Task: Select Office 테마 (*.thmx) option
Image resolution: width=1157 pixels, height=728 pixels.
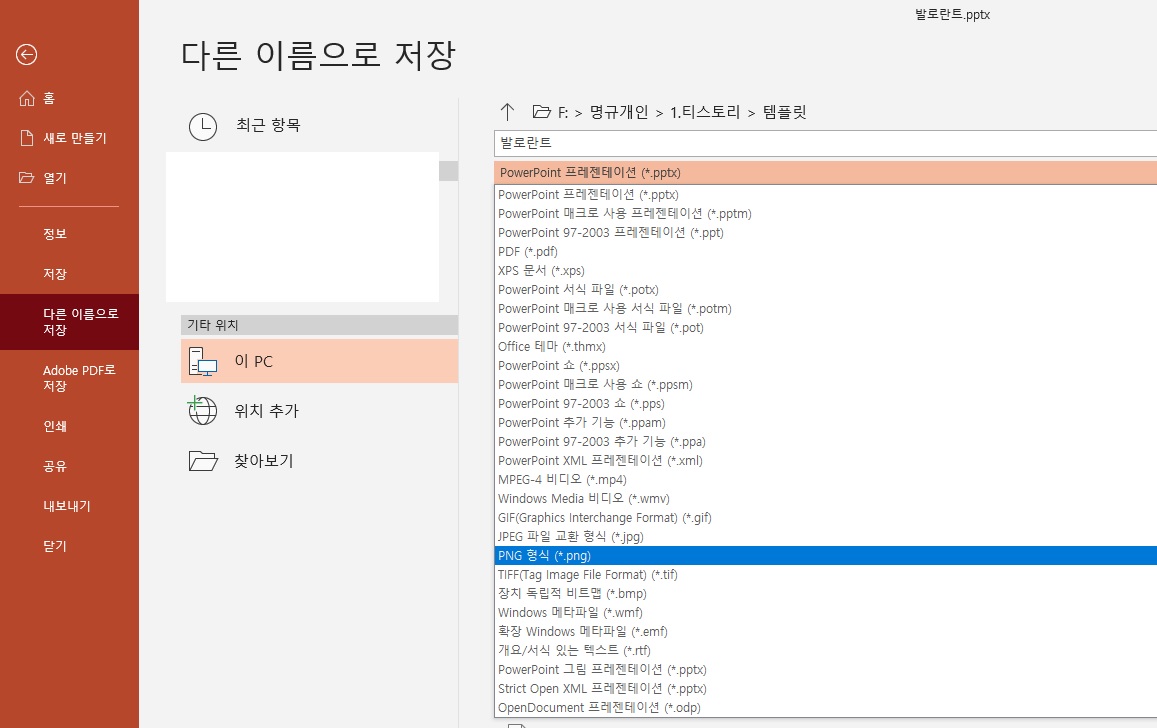Action: point(826,347)
